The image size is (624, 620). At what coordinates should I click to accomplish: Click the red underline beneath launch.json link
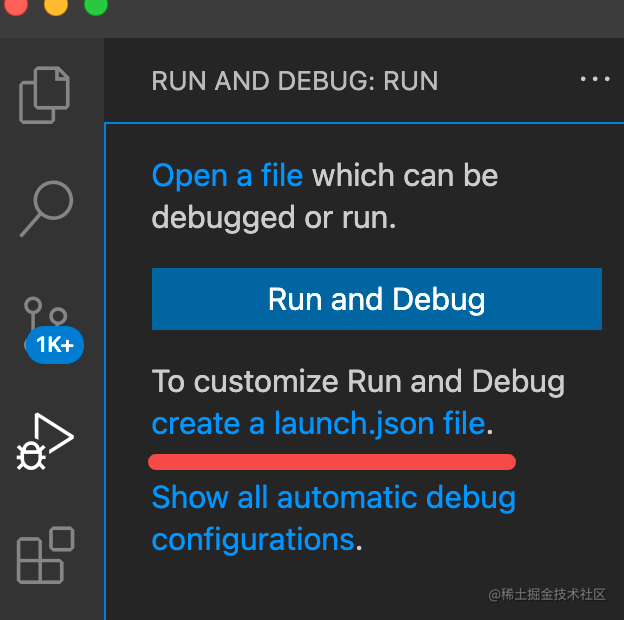coord(331,462)
